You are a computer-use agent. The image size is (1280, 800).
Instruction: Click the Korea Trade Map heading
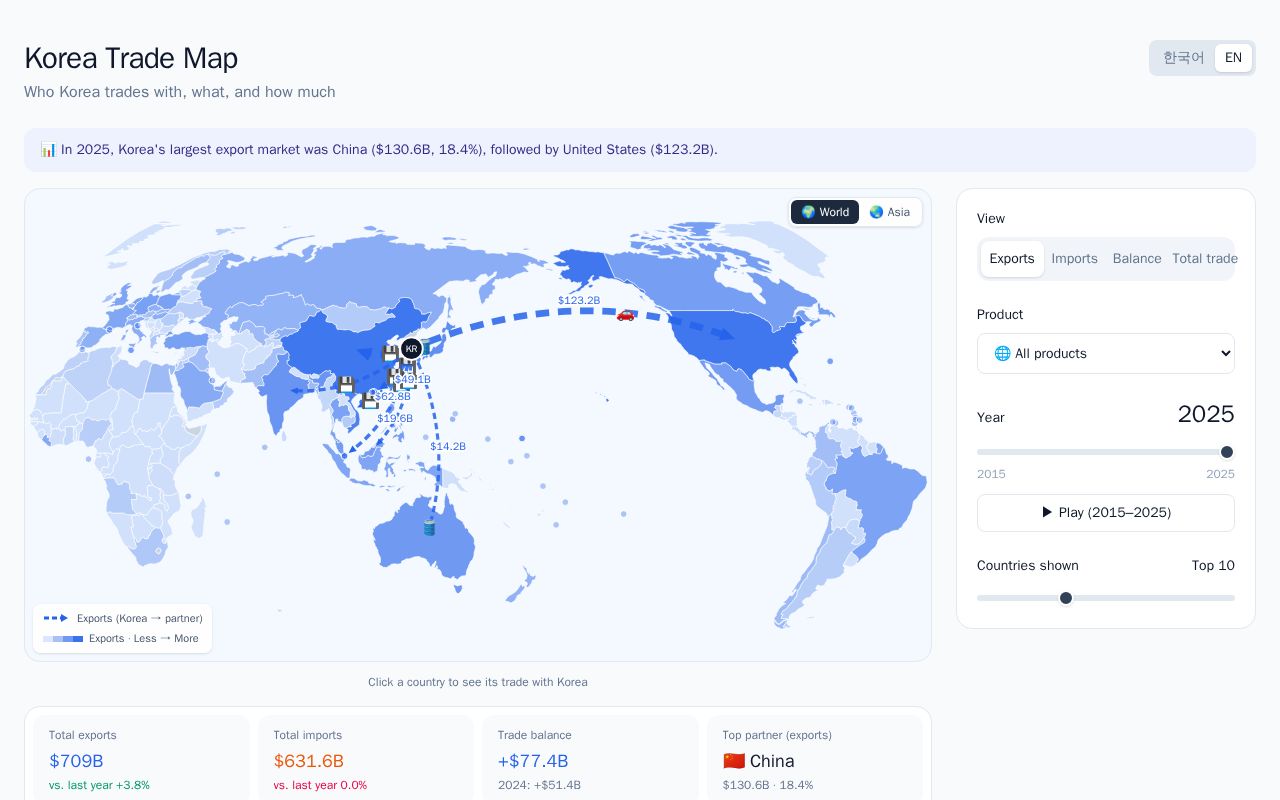point(131,58)
